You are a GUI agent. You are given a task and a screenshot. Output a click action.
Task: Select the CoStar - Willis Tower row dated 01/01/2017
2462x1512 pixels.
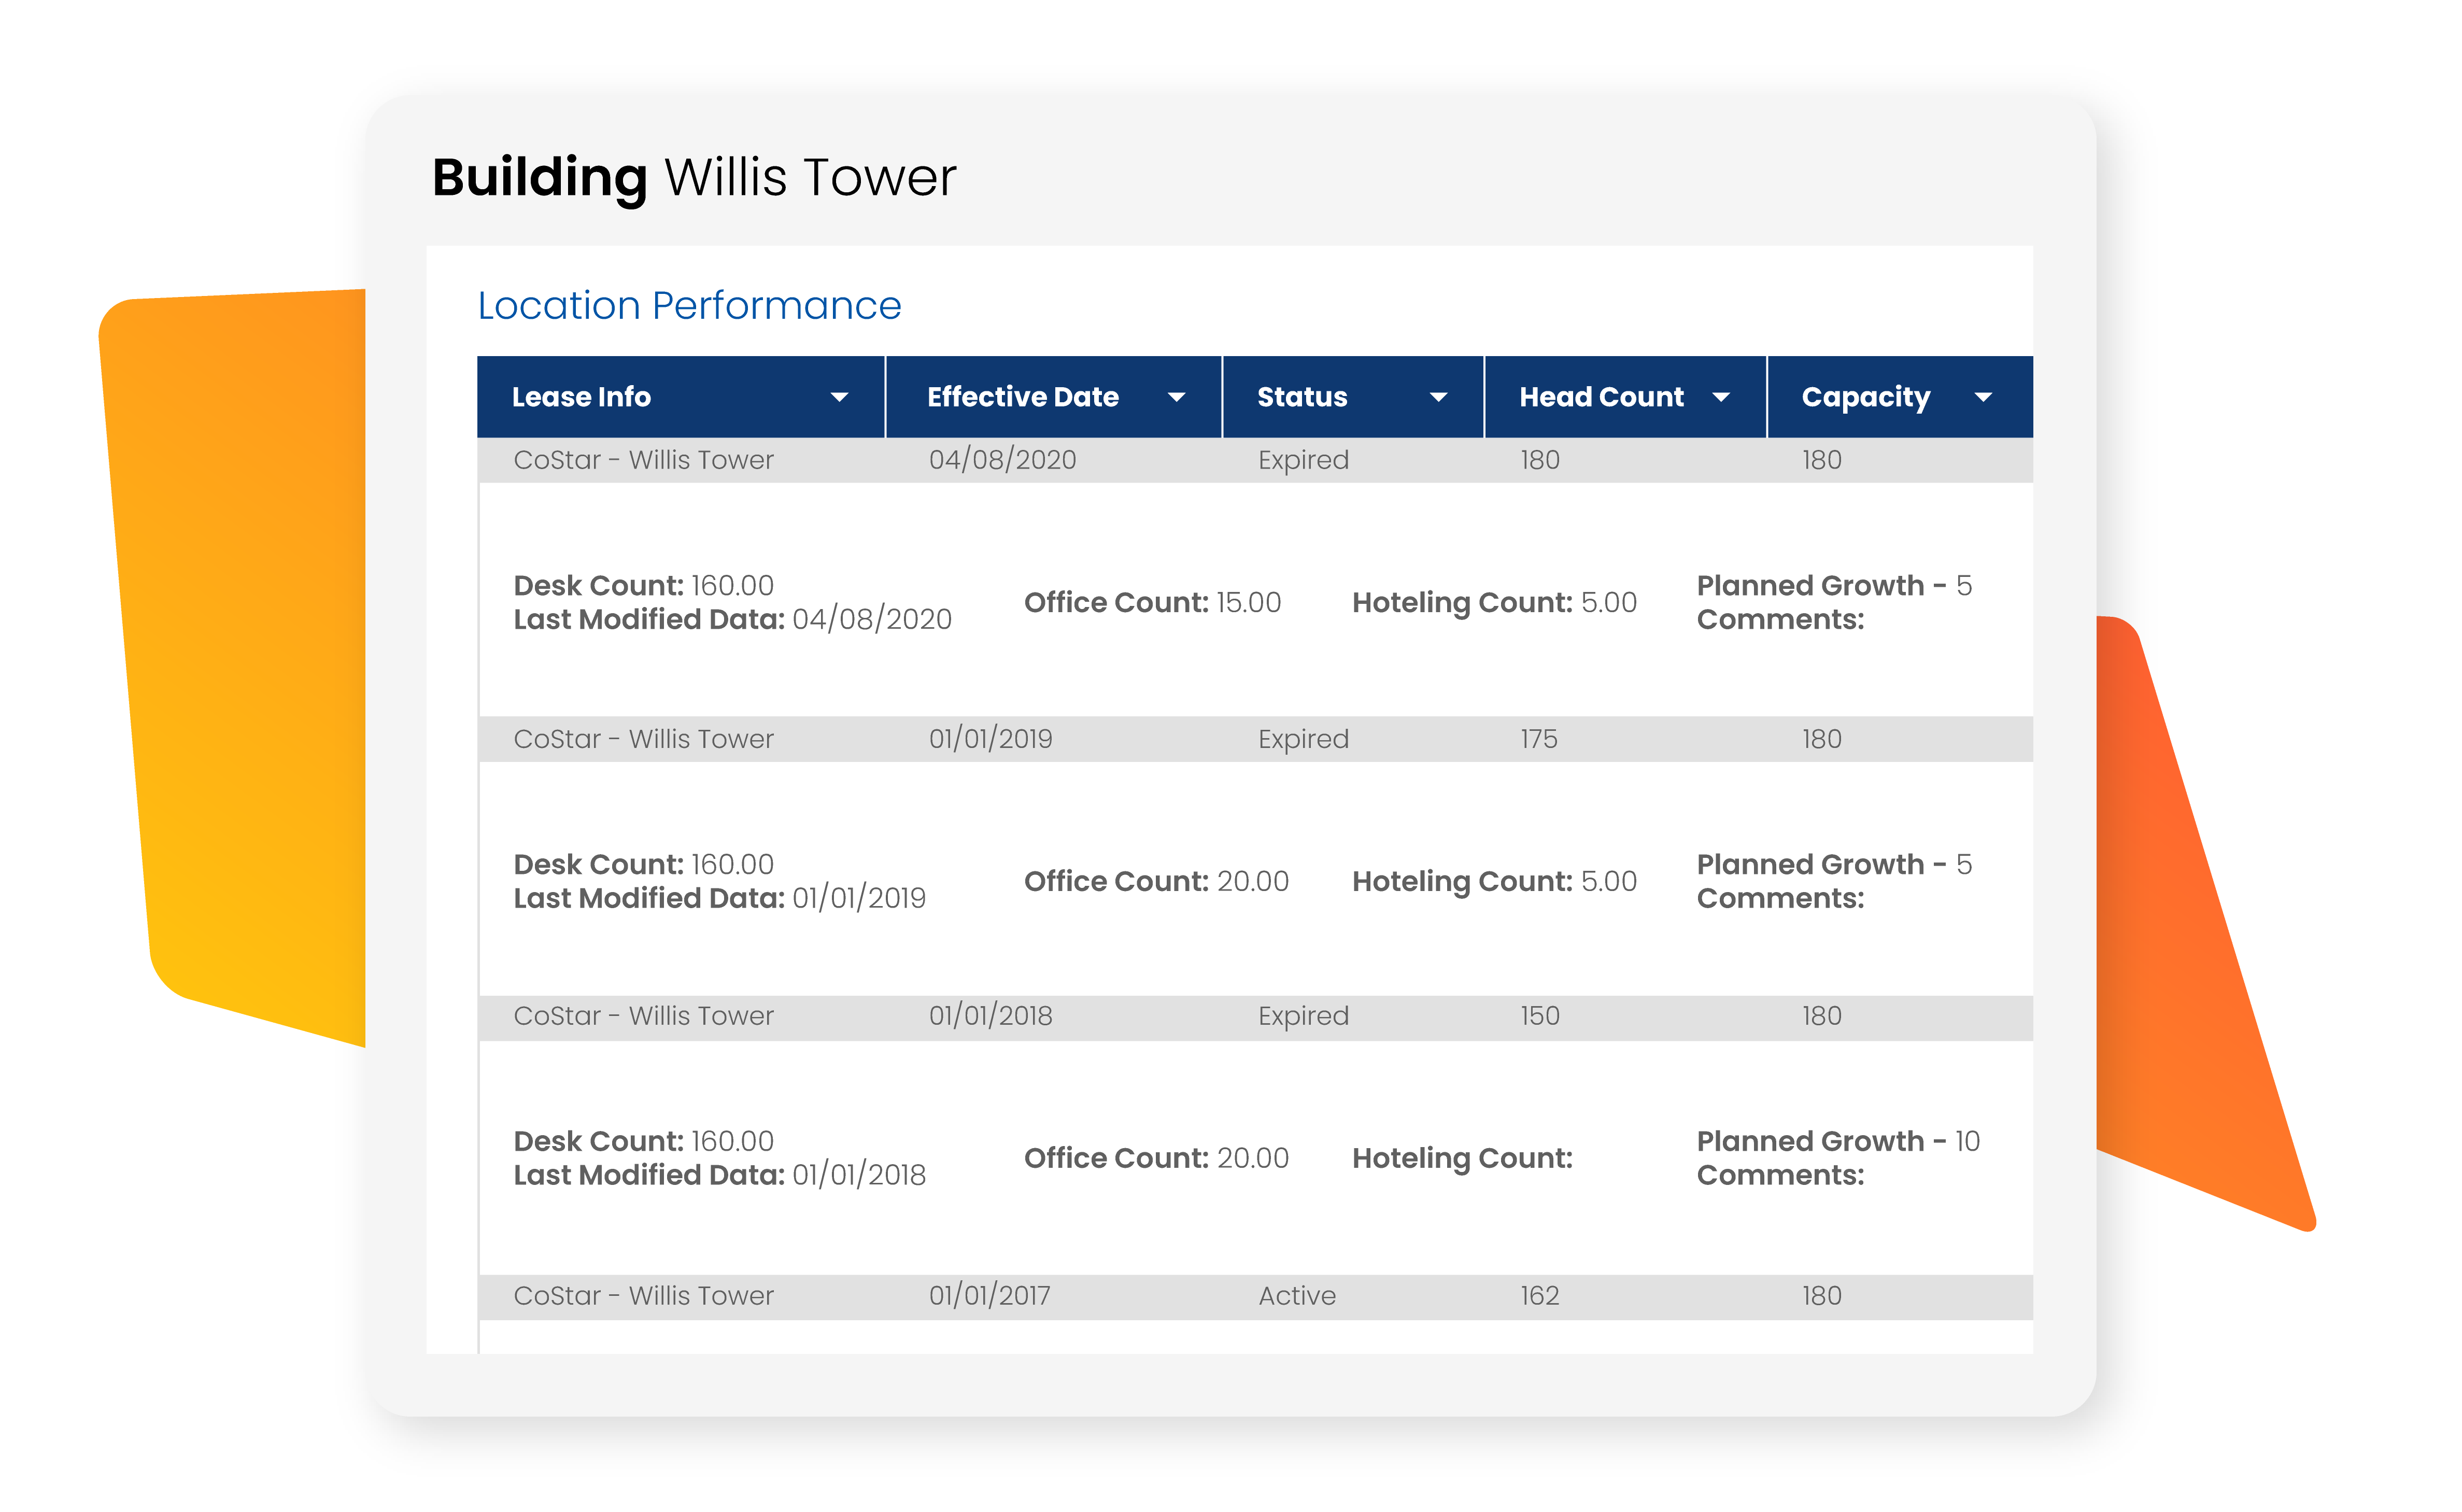[x=1255, y=1296]
